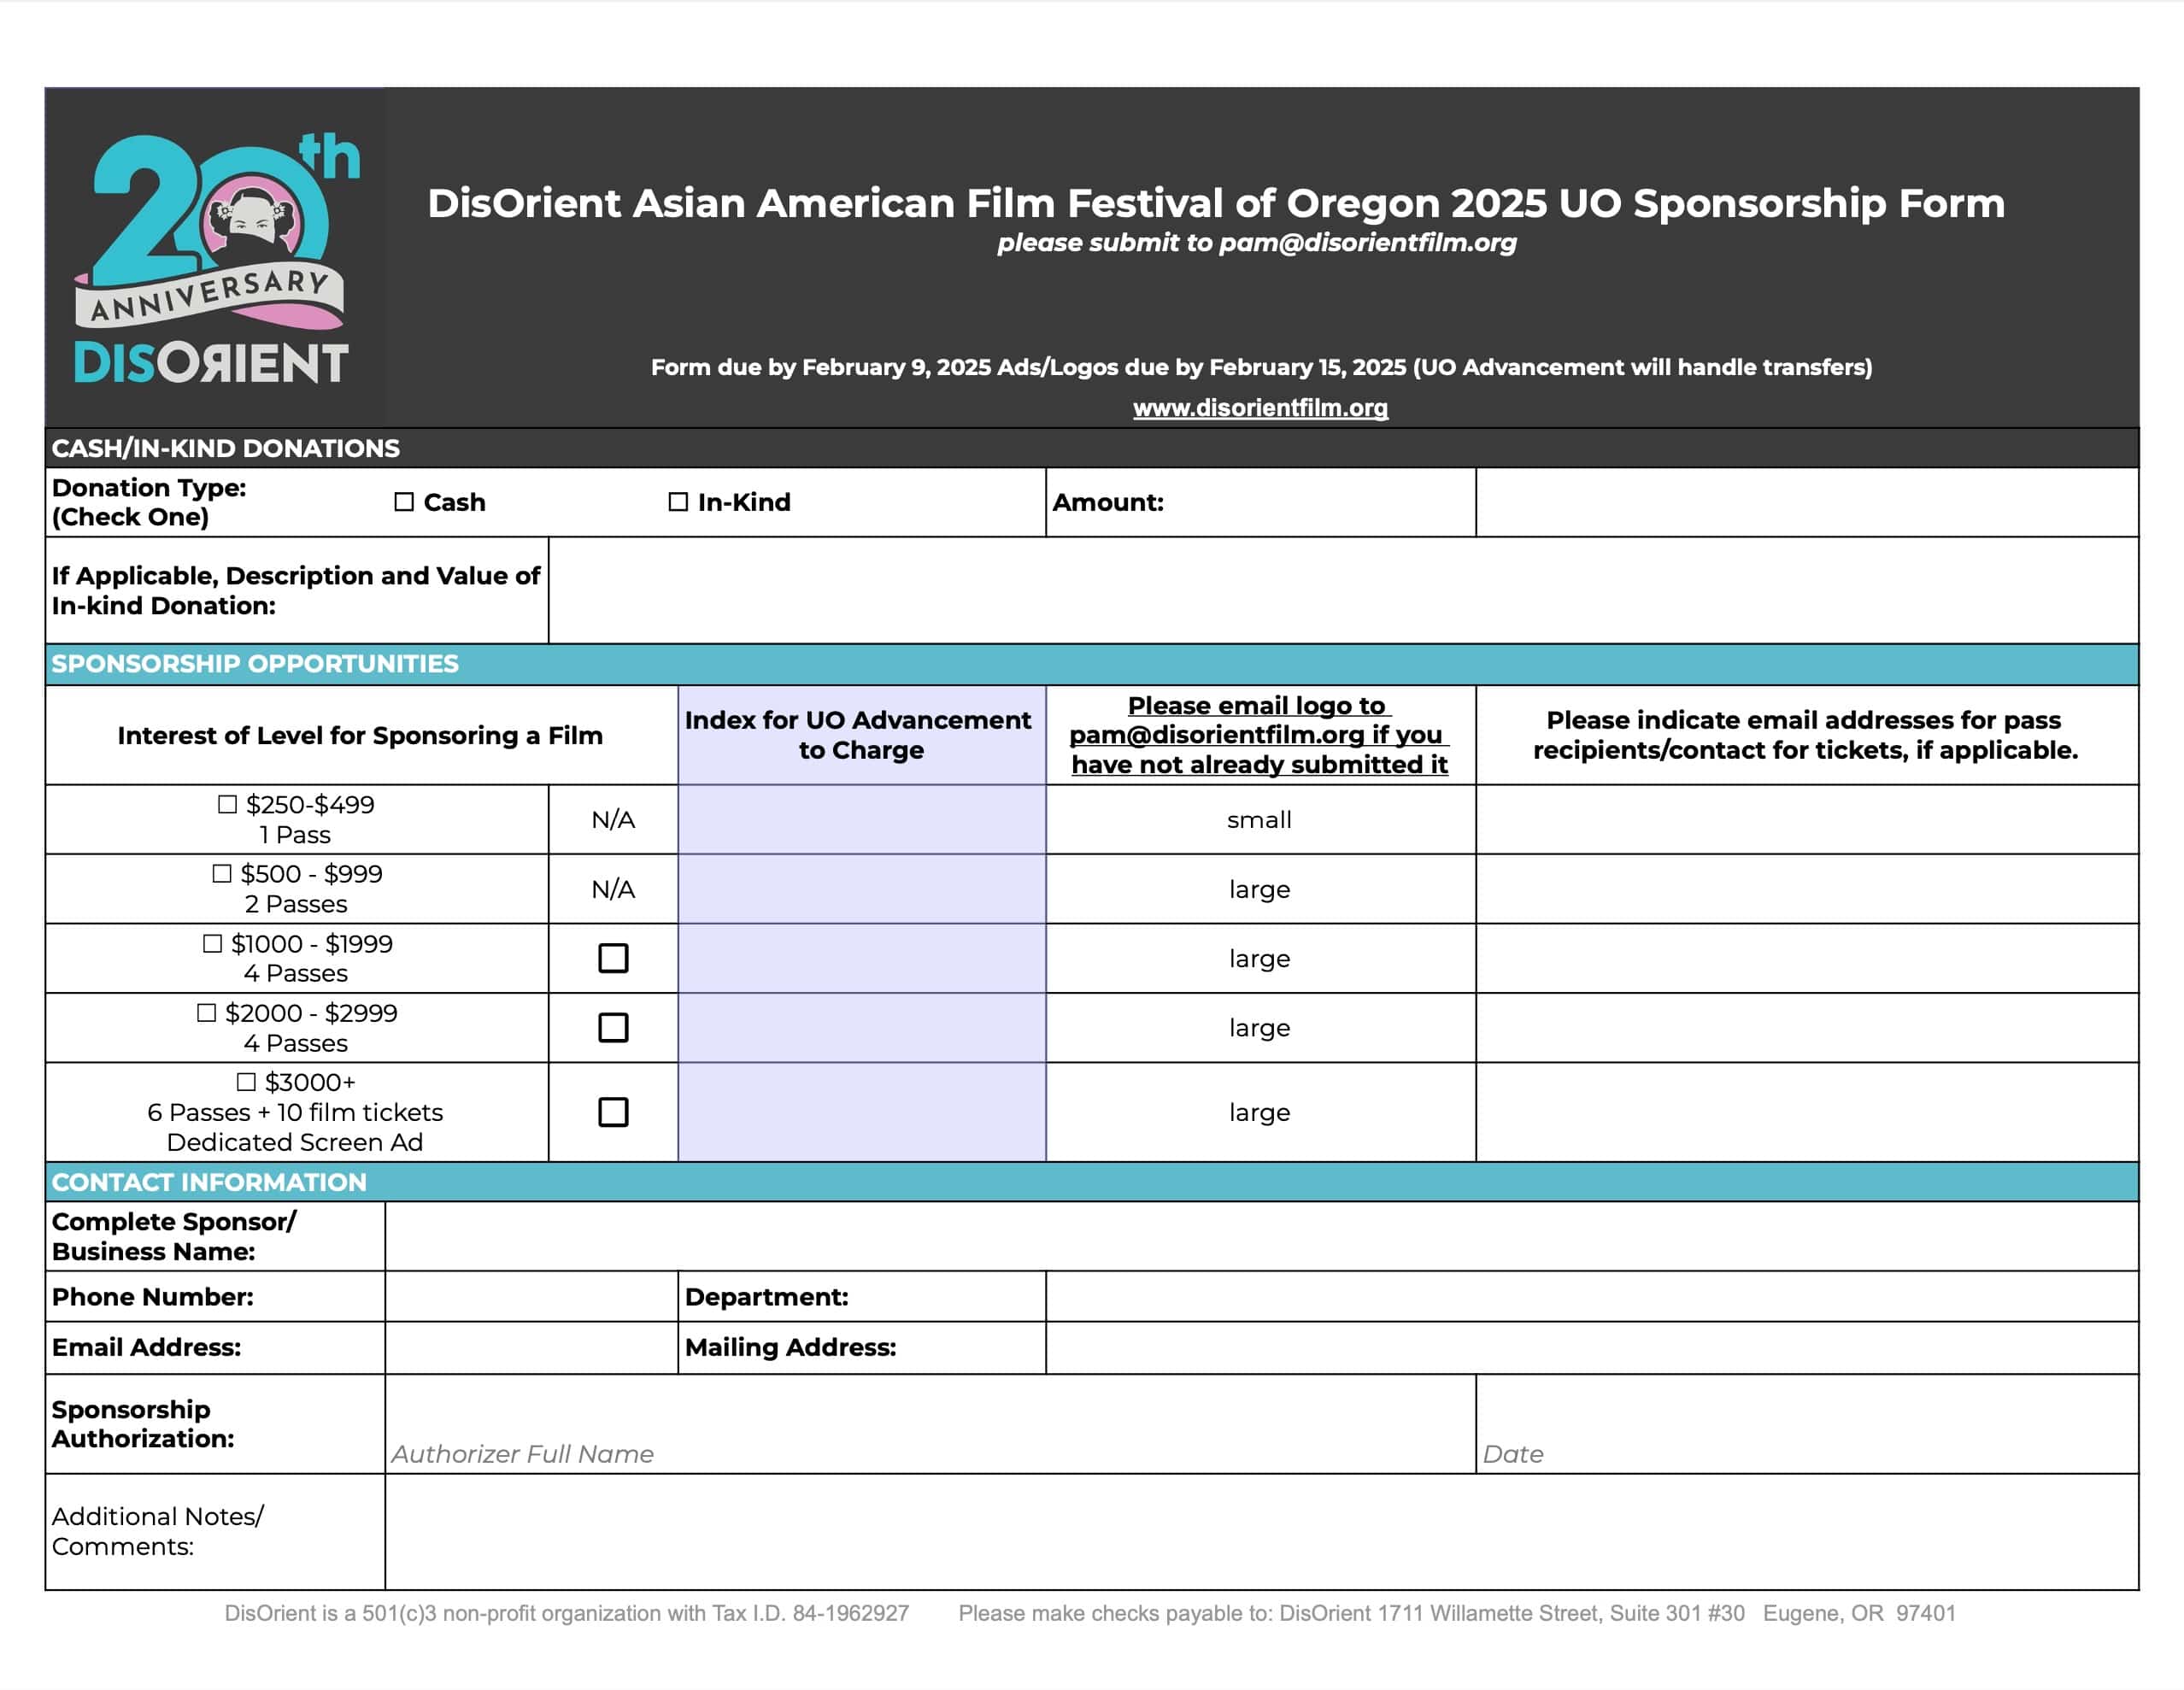Check the $3000+ sponsorship level box
The height and width of the screenshot is (1690, 2184).
click(x=246, y=1082)
